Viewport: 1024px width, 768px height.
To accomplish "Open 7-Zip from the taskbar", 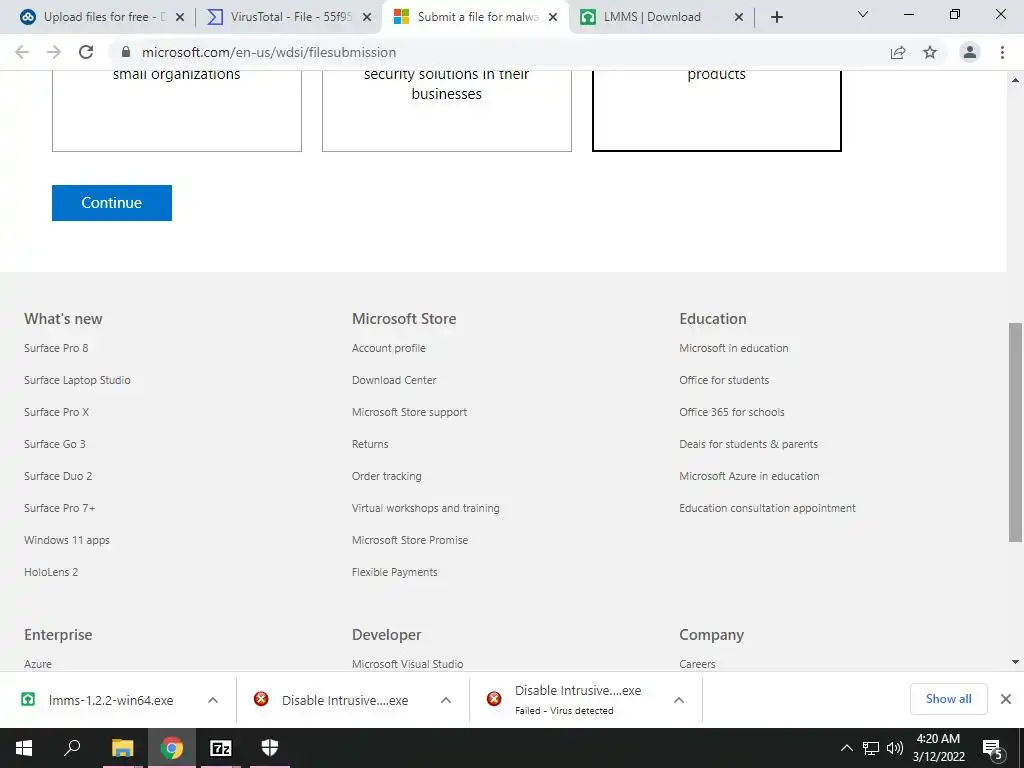I will 221,748.
